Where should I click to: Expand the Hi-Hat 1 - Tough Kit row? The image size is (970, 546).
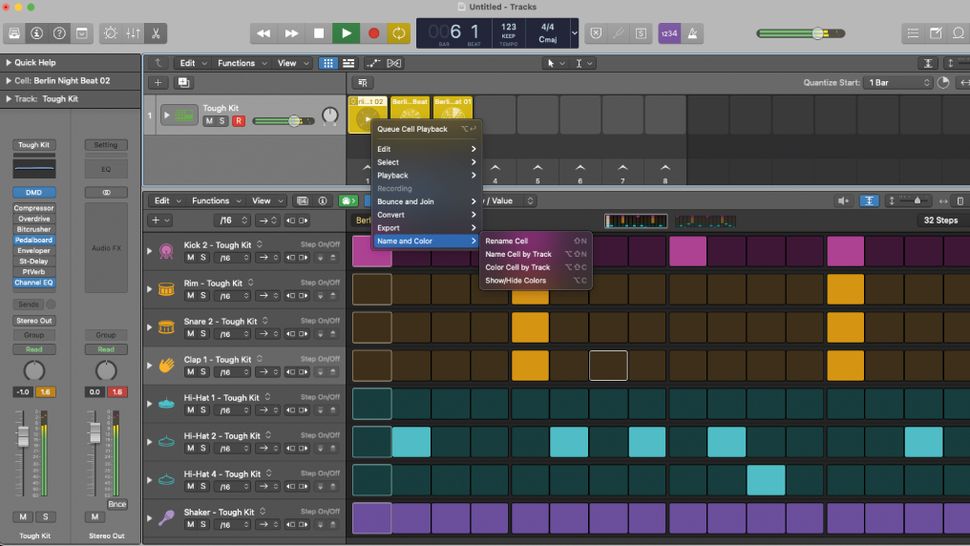(150, 403)
